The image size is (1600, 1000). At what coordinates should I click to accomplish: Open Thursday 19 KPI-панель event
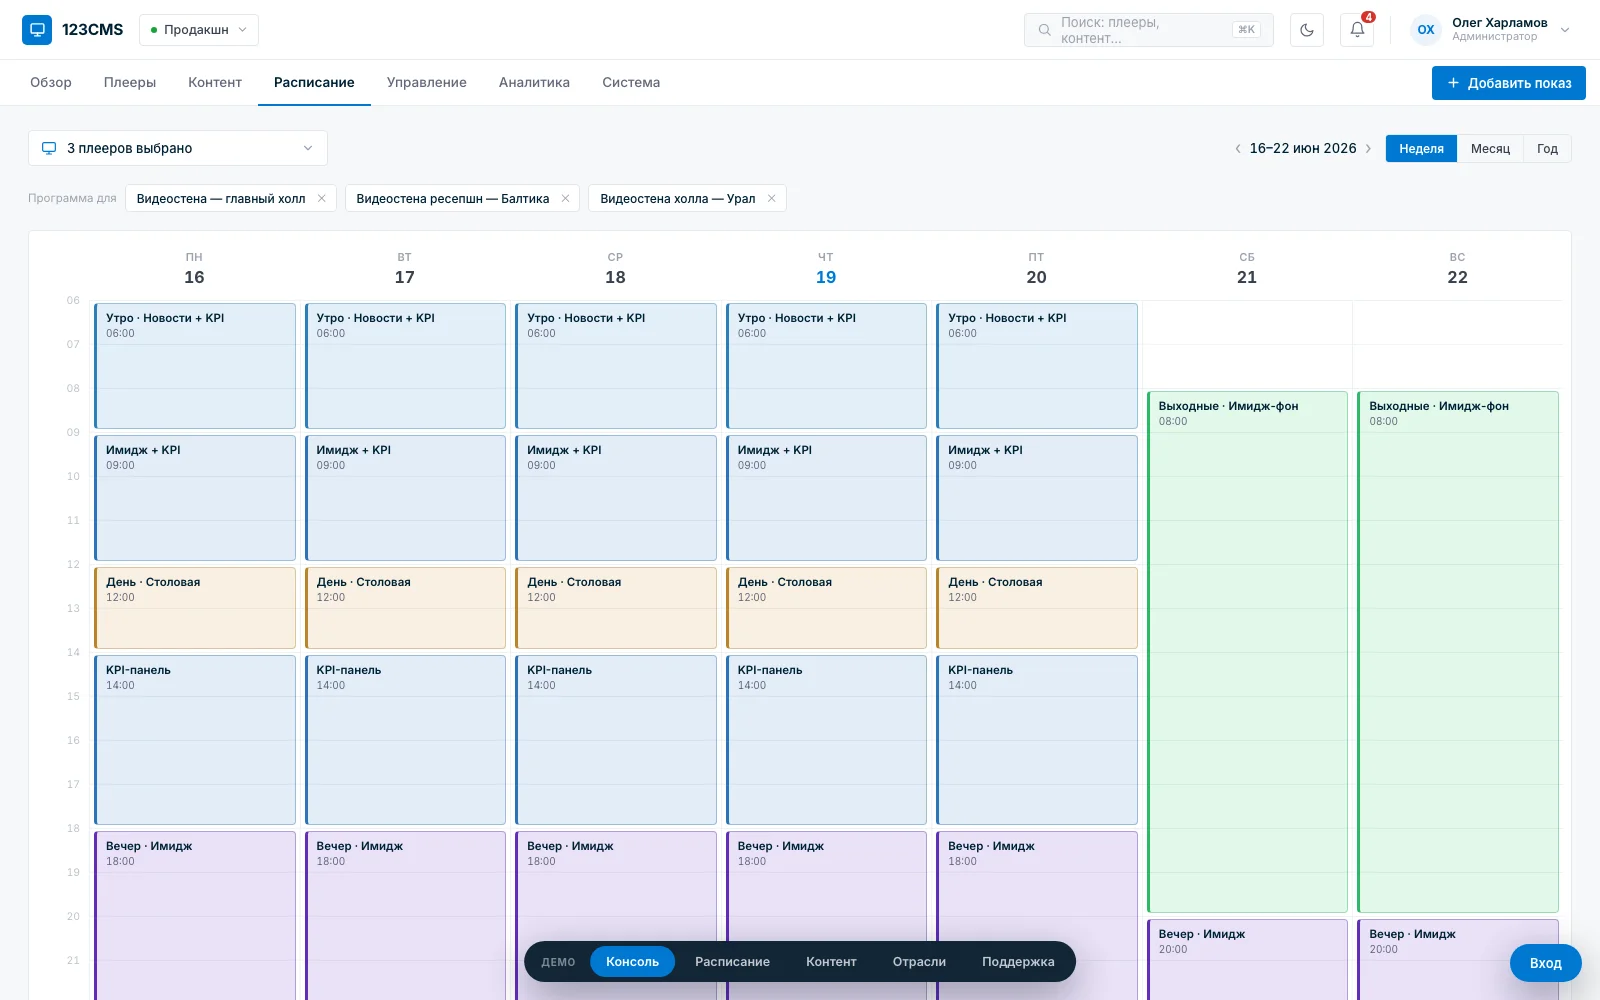pyautogui.click(x=827, y=740)
